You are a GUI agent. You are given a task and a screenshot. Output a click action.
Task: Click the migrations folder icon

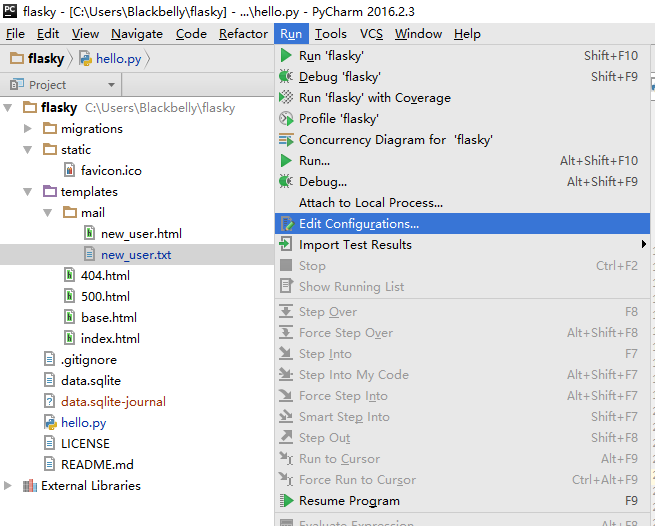tap(50, 128)
